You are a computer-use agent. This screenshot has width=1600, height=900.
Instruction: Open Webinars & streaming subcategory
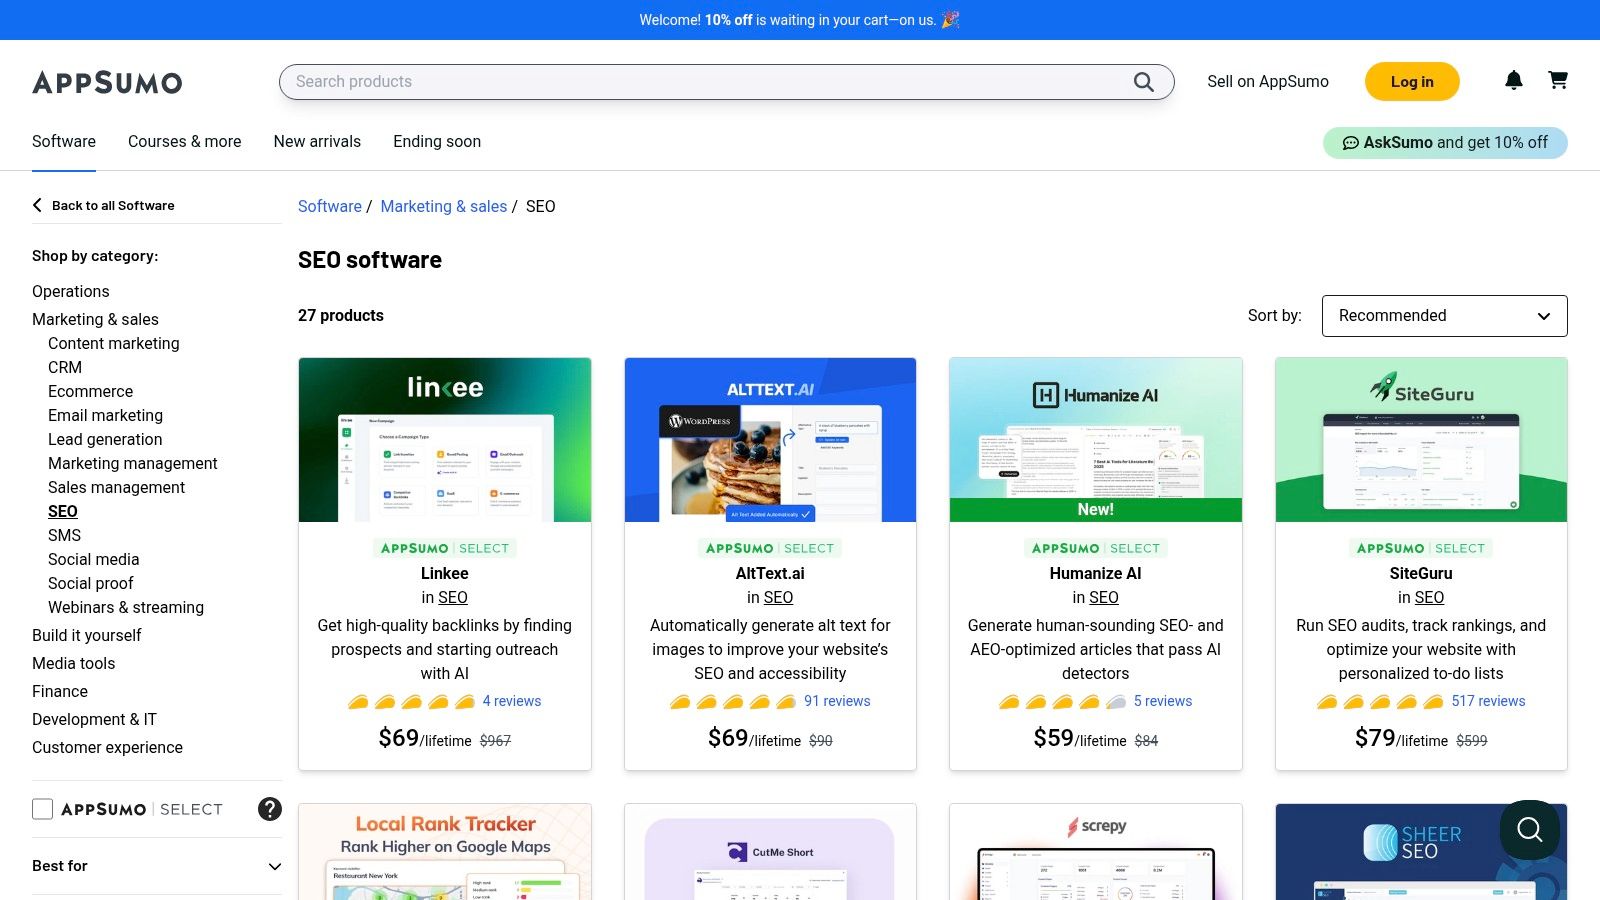126,608
